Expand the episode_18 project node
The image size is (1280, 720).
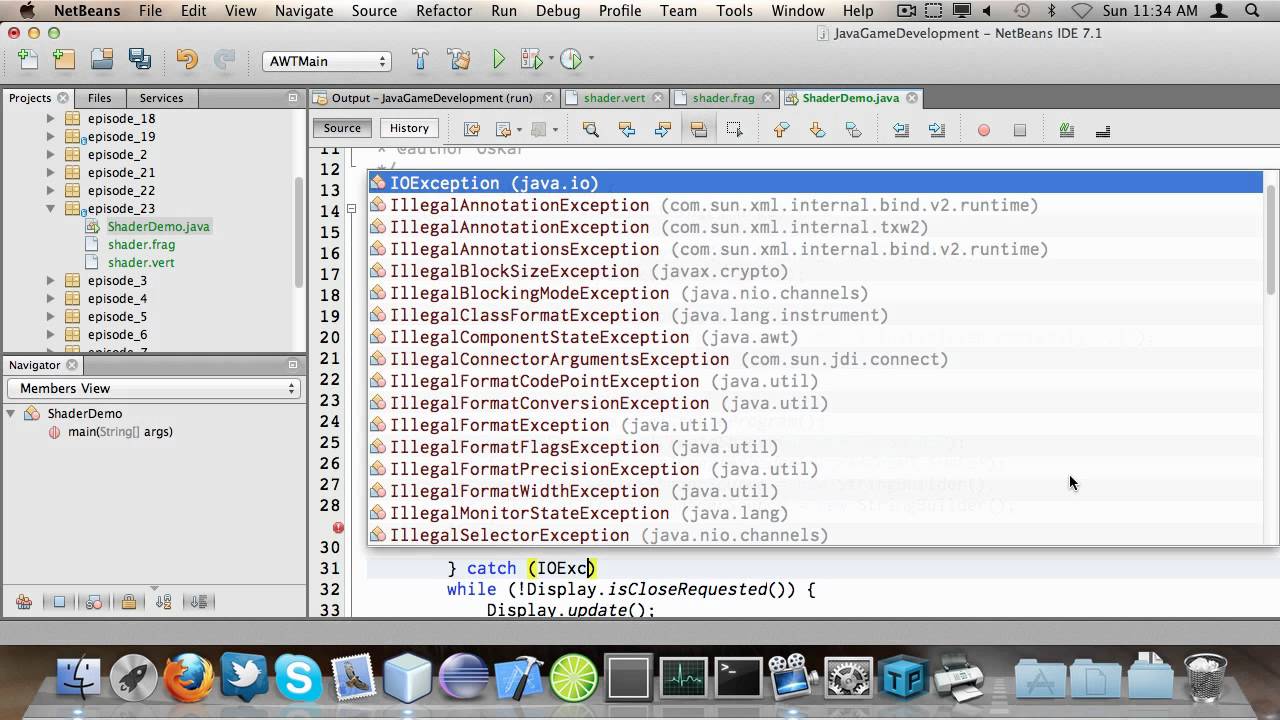(51, 118)
